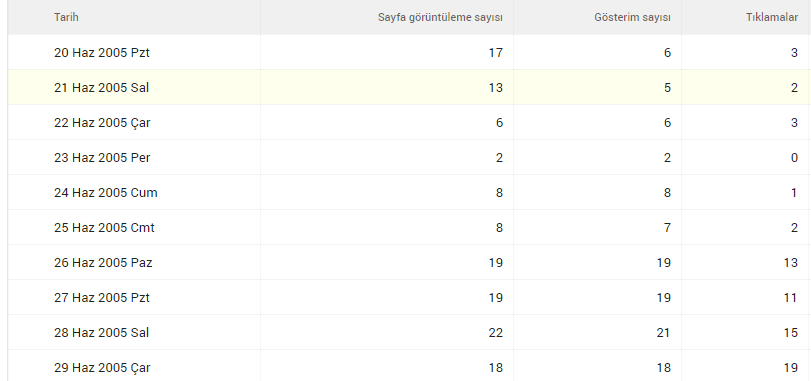Sort by Sayfa görüntüleme sayısı column header
Screen dimensions: 811x381
[440, 17]
